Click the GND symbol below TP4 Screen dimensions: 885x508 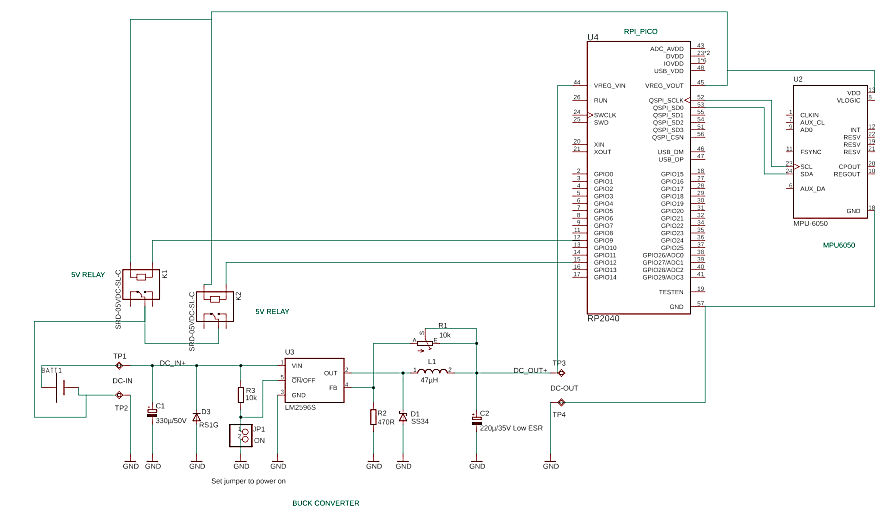pyautogui.click(x=550, y=466)
